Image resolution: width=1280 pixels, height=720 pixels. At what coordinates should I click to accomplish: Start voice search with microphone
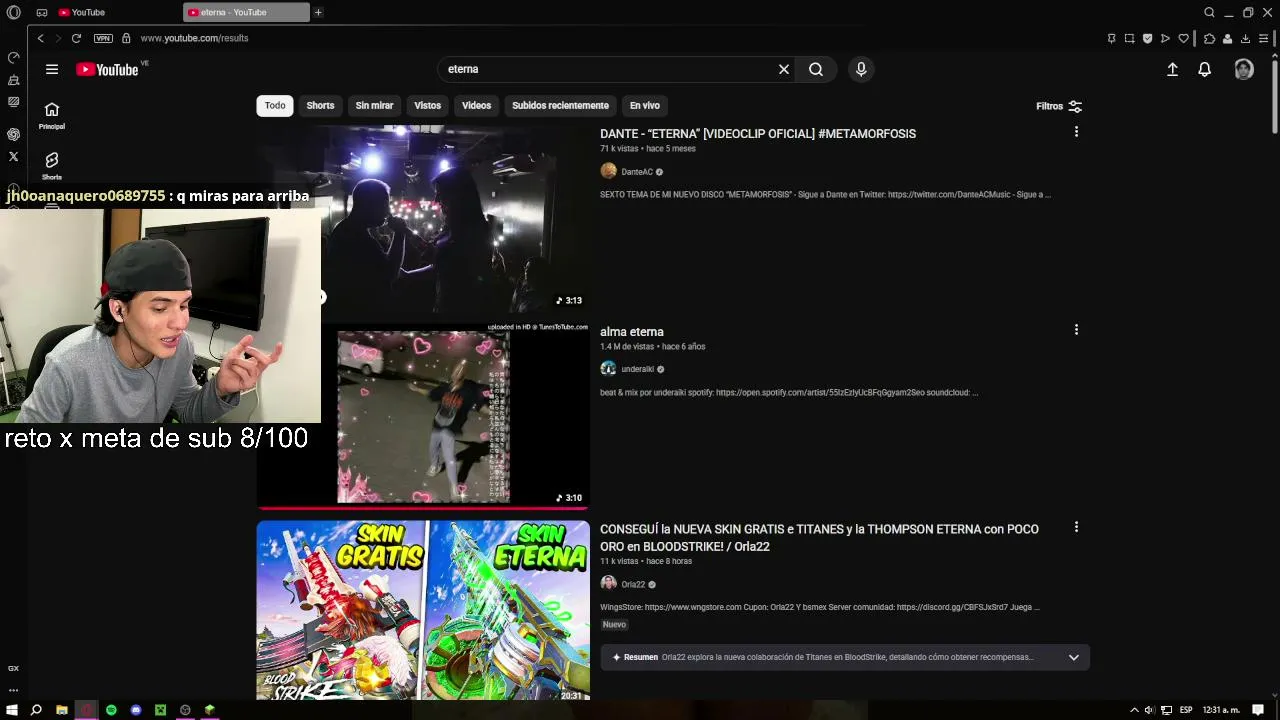pyautogui.click(x=861, y=69)
